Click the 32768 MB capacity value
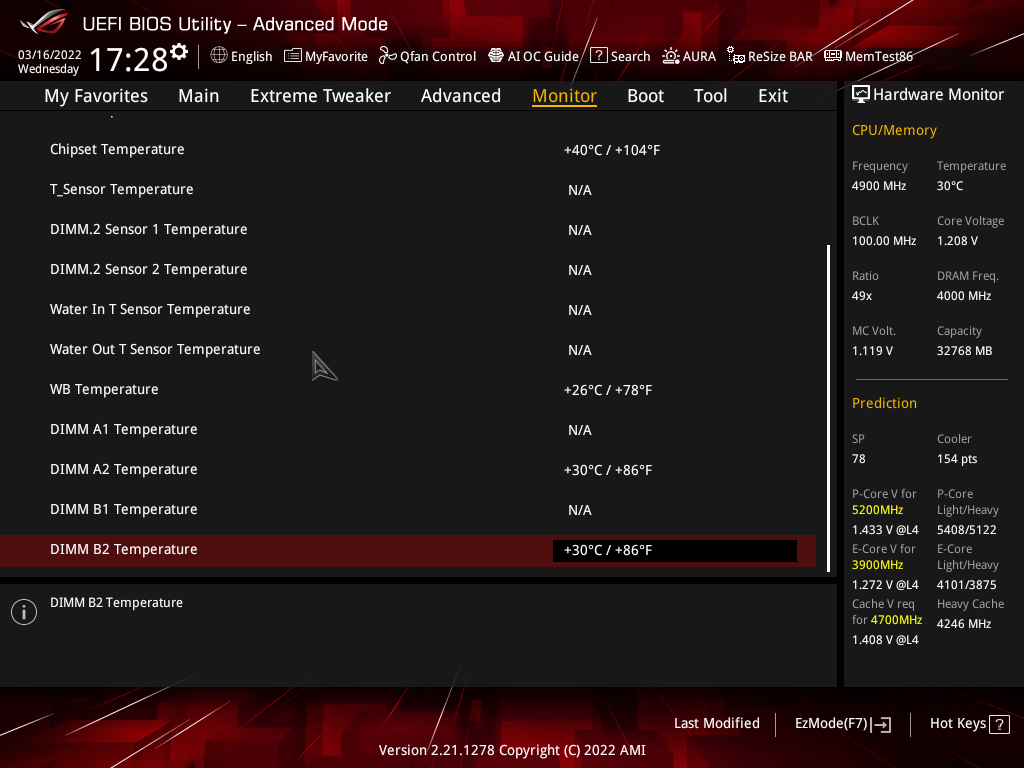 click(964, 351)
